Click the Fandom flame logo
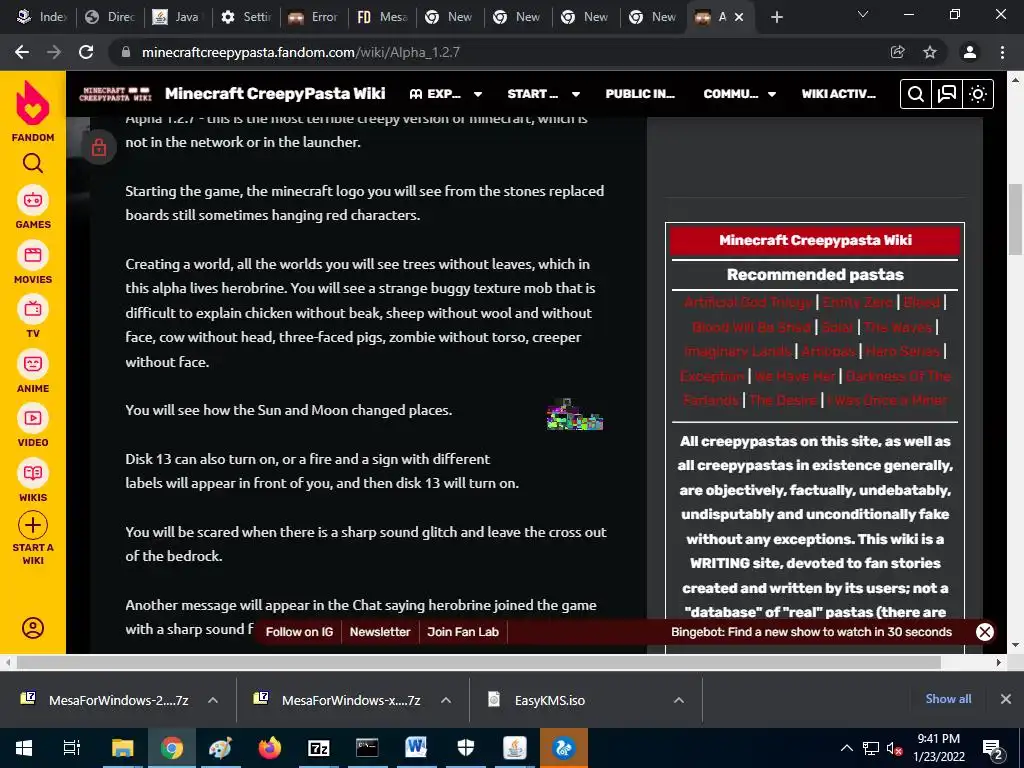 [33, 103]
